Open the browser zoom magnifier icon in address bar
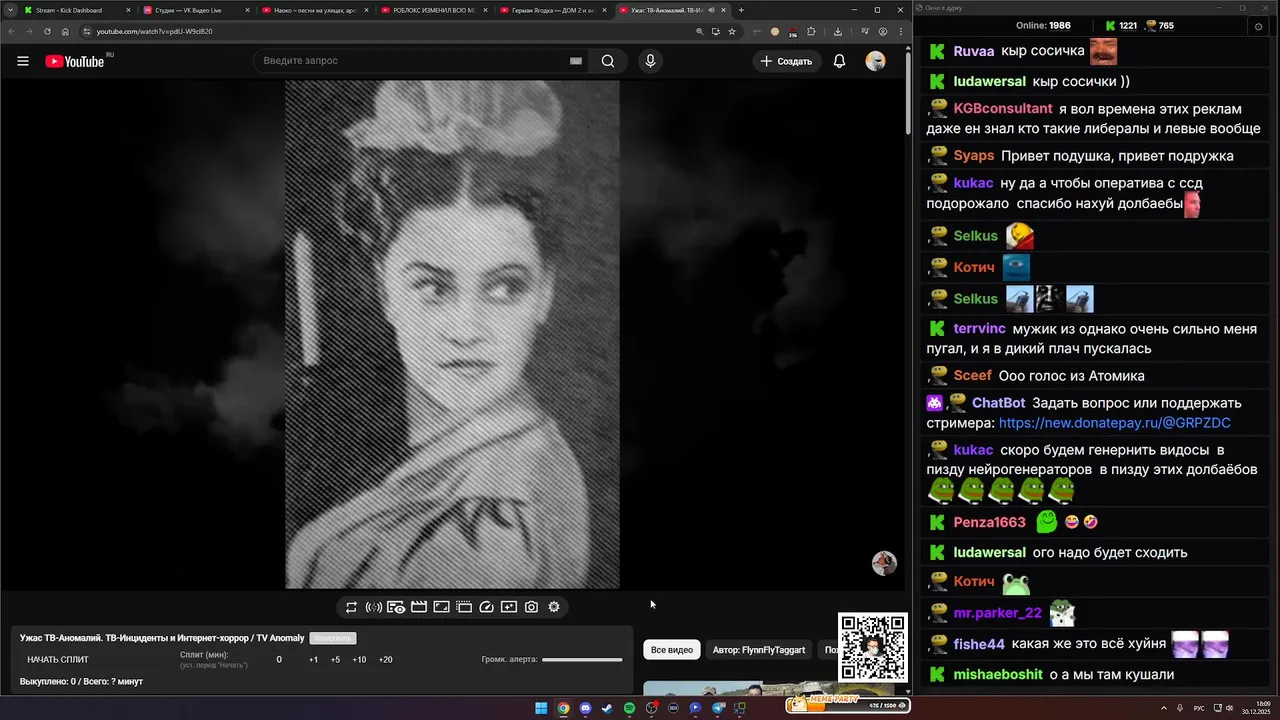The height and width of the screenshot is (720, 1280). tap(700, 31)
